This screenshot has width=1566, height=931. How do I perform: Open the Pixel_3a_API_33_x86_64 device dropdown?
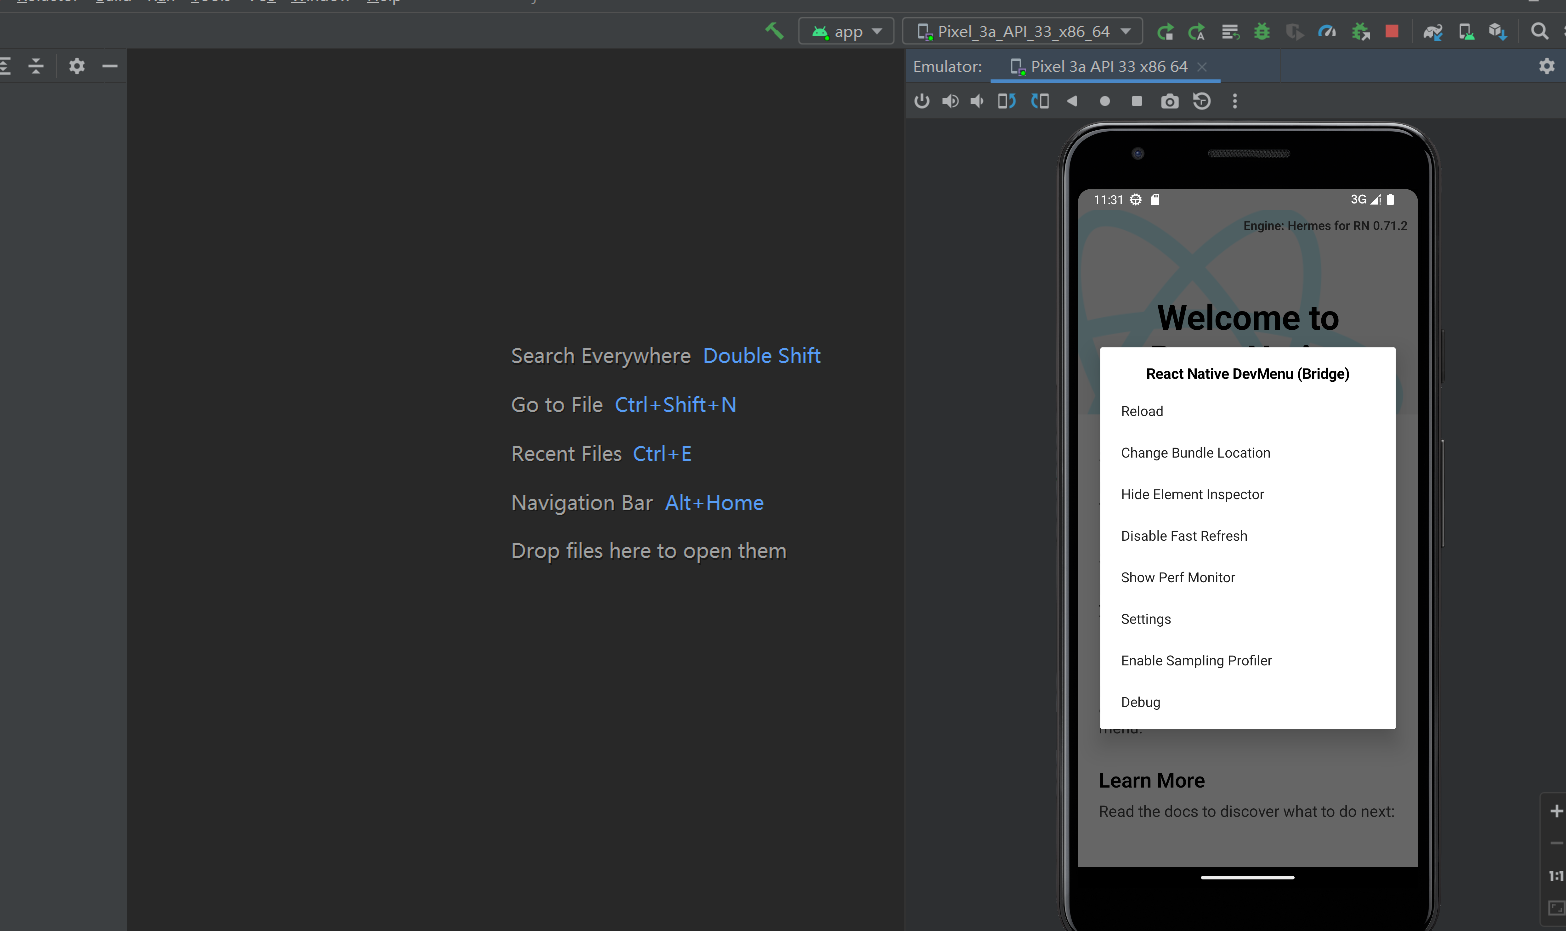point(1022,31)
